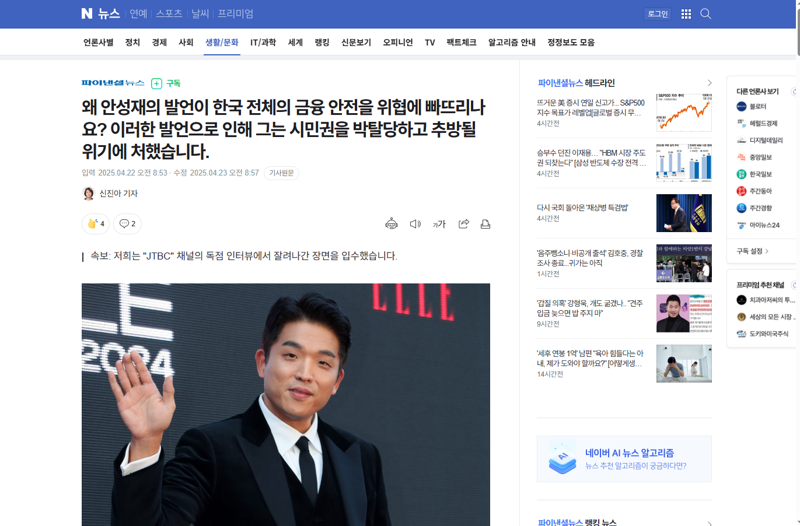800x526 pixels.
Task: Open the 세상의 모든 시장 channel icon
Action: (x=741, y=317)
